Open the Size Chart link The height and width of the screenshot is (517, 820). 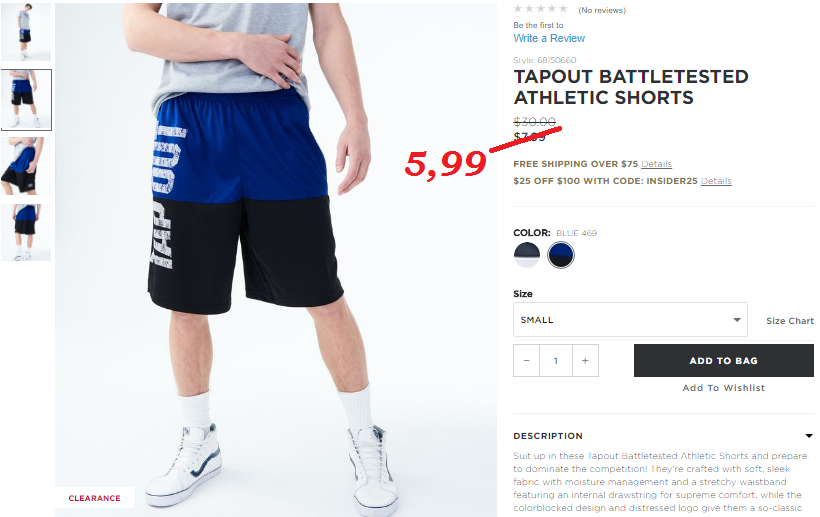(x=790, y=321)
